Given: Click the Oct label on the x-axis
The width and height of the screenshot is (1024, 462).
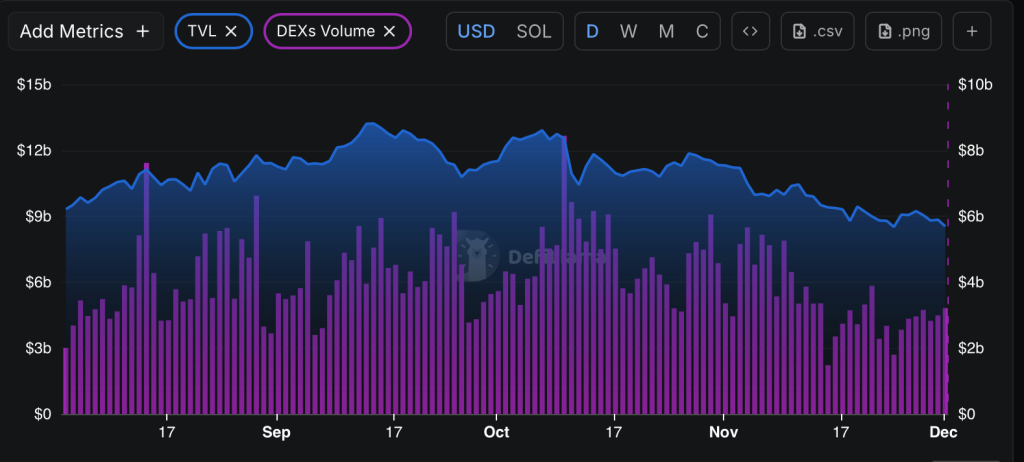Looking at the screenshot, I should [496, 432].
